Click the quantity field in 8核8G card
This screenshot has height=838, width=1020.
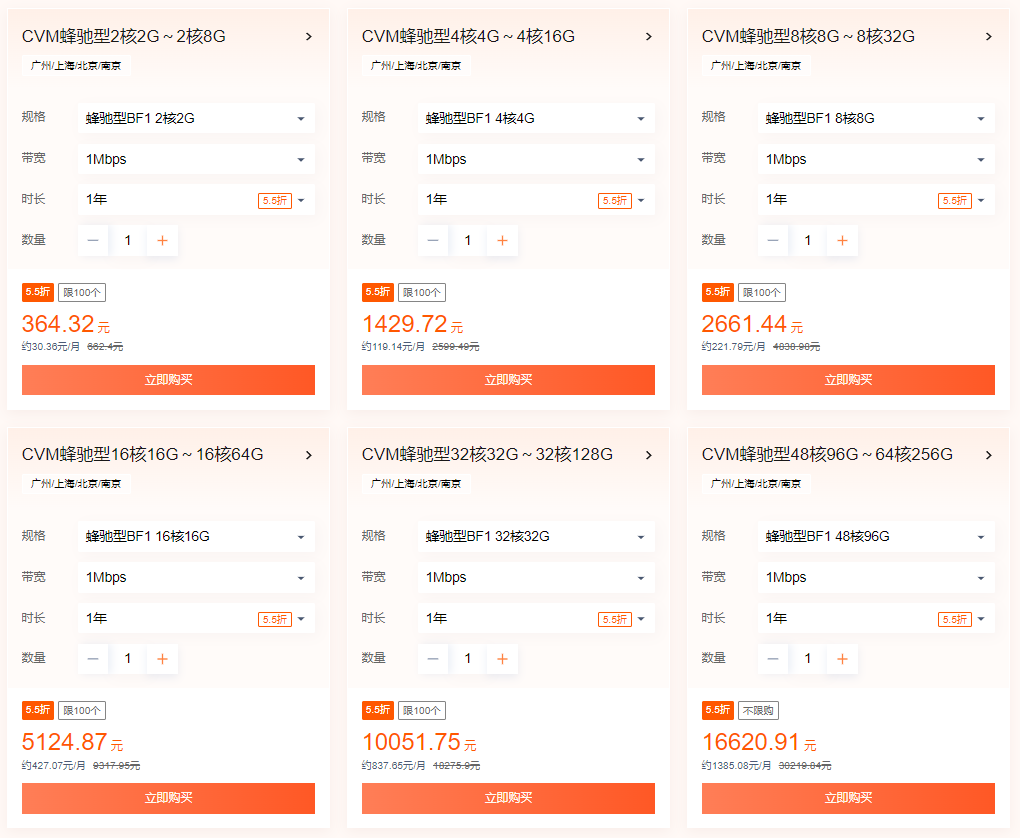pyautogui.click(x=807, y=241)
